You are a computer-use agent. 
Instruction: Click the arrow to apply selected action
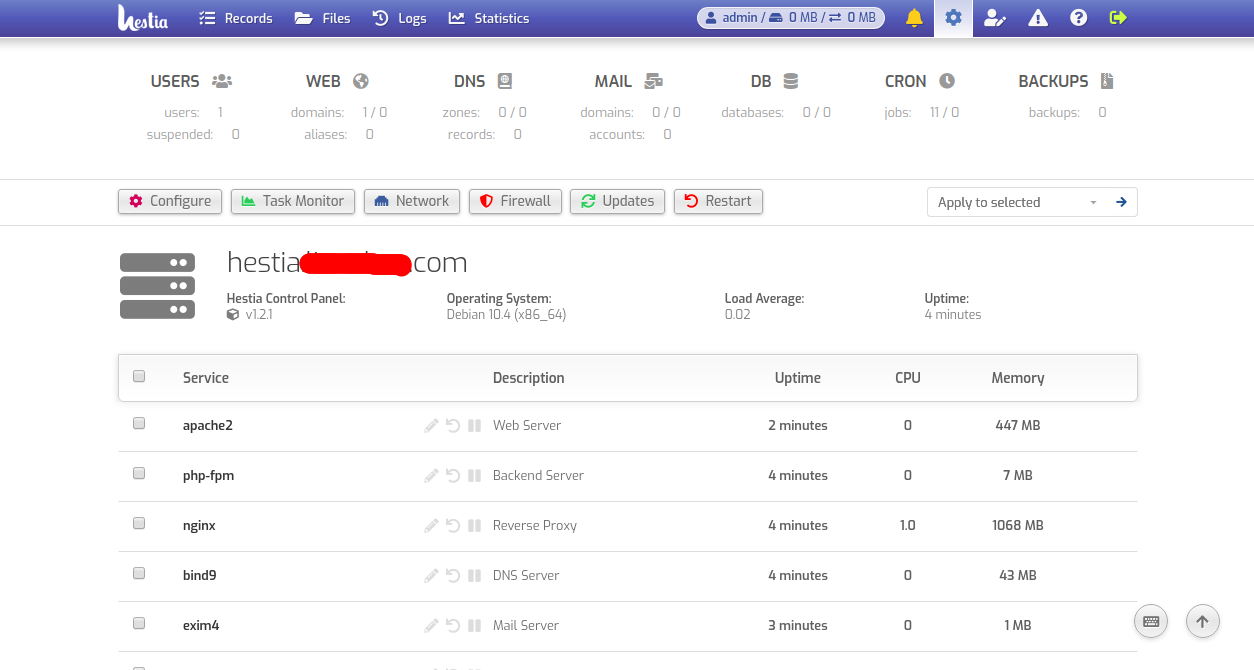[1121, 202]
